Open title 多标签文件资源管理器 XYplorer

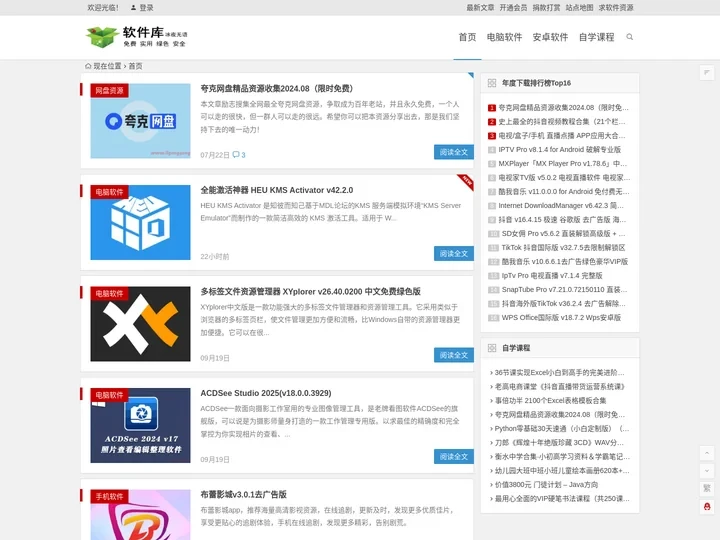click(x=310, y=292)
